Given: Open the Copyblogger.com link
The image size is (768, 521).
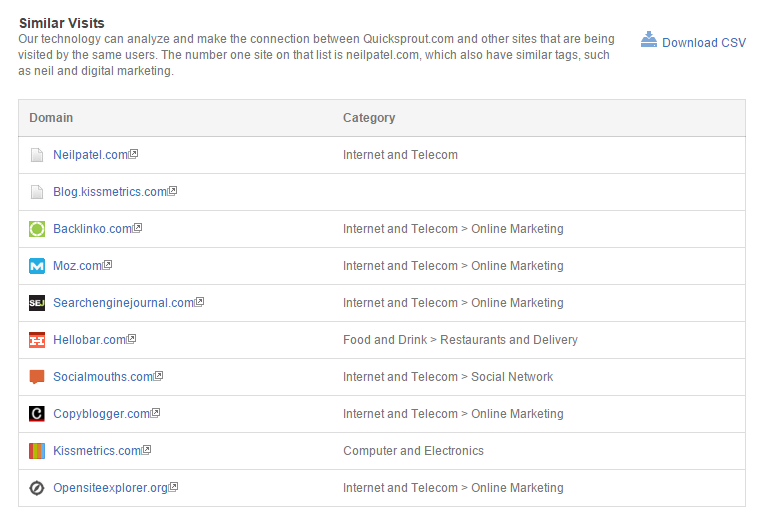Looking at the screenshot, I should 101,414.
